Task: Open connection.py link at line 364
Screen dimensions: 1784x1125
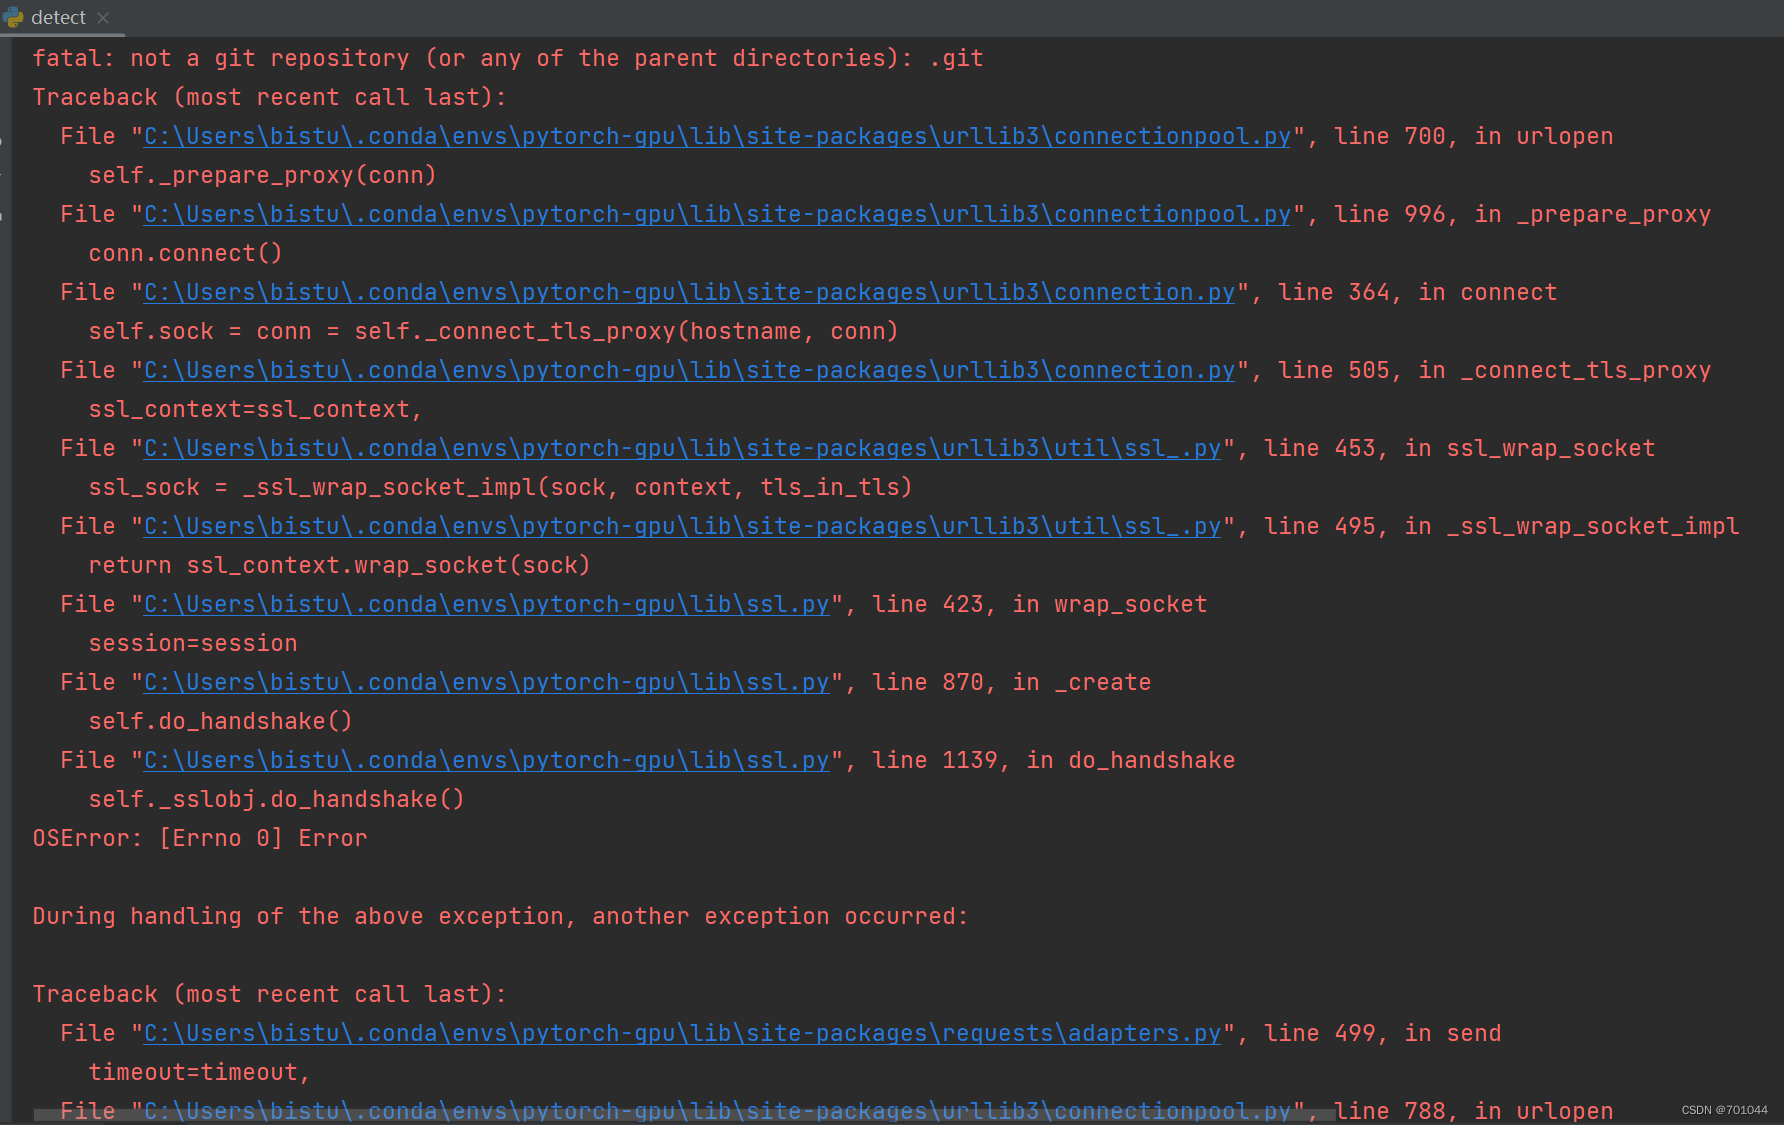Action: (689, 292)
